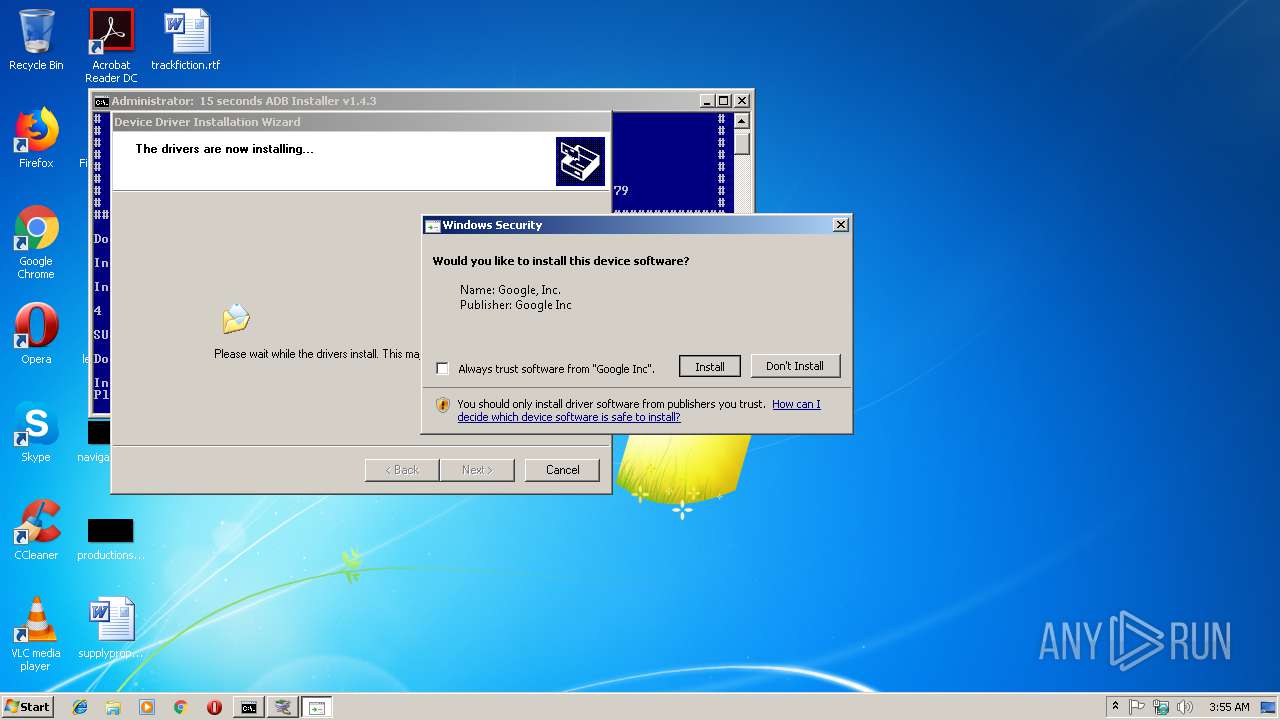Viewport: 1280px width, 720px height.
Task: Open Opera from the taskbar
Action: pyautogui.click(x=214, y=707)
